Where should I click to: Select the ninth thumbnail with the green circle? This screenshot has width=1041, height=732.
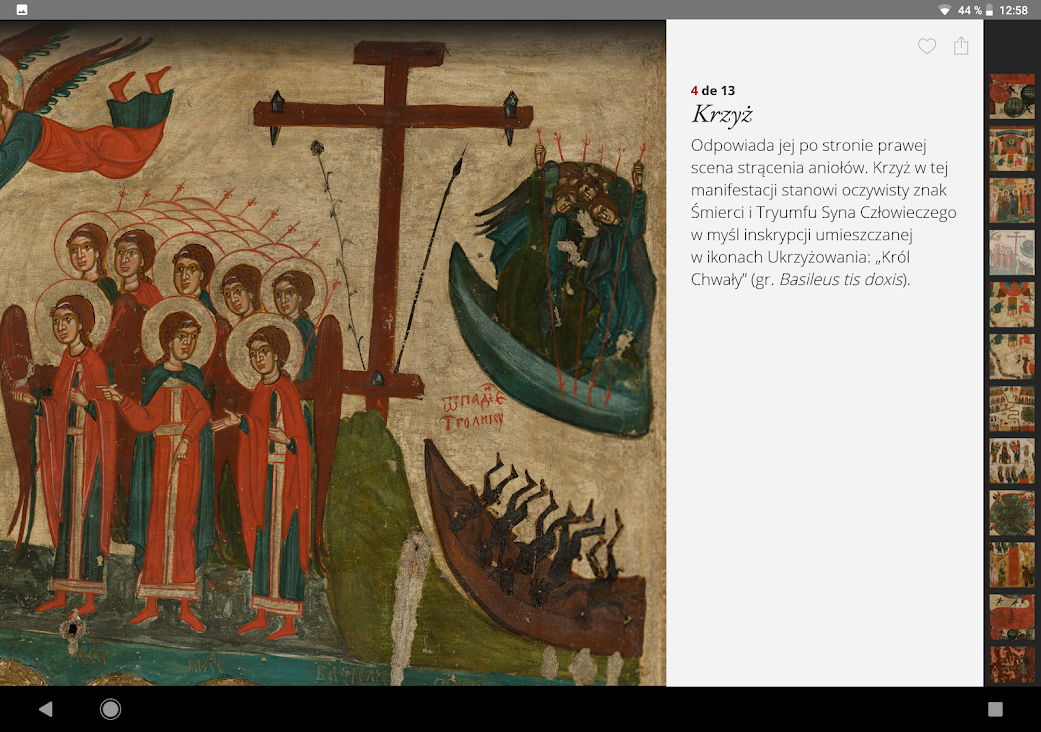[1012, 512]
